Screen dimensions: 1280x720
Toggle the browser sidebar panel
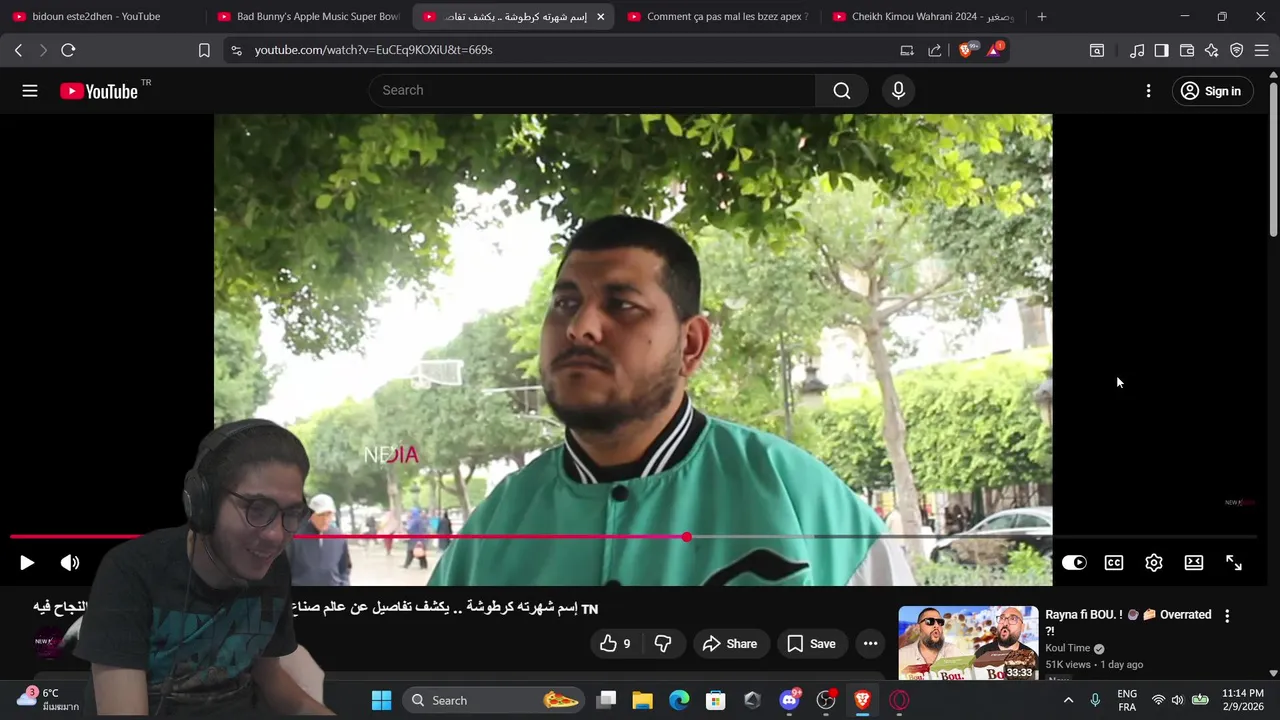1161,50
